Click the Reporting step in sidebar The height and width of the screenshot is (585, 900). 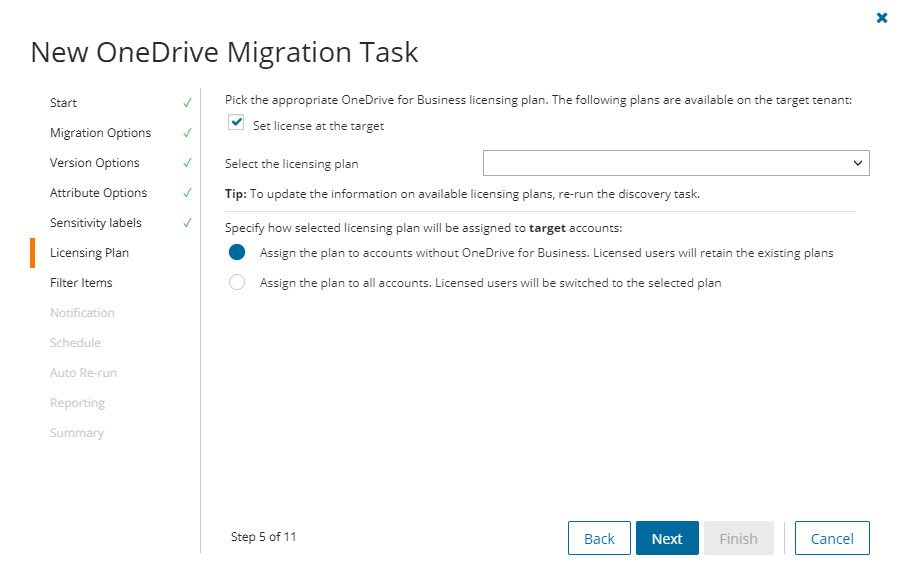pos(77,402)
